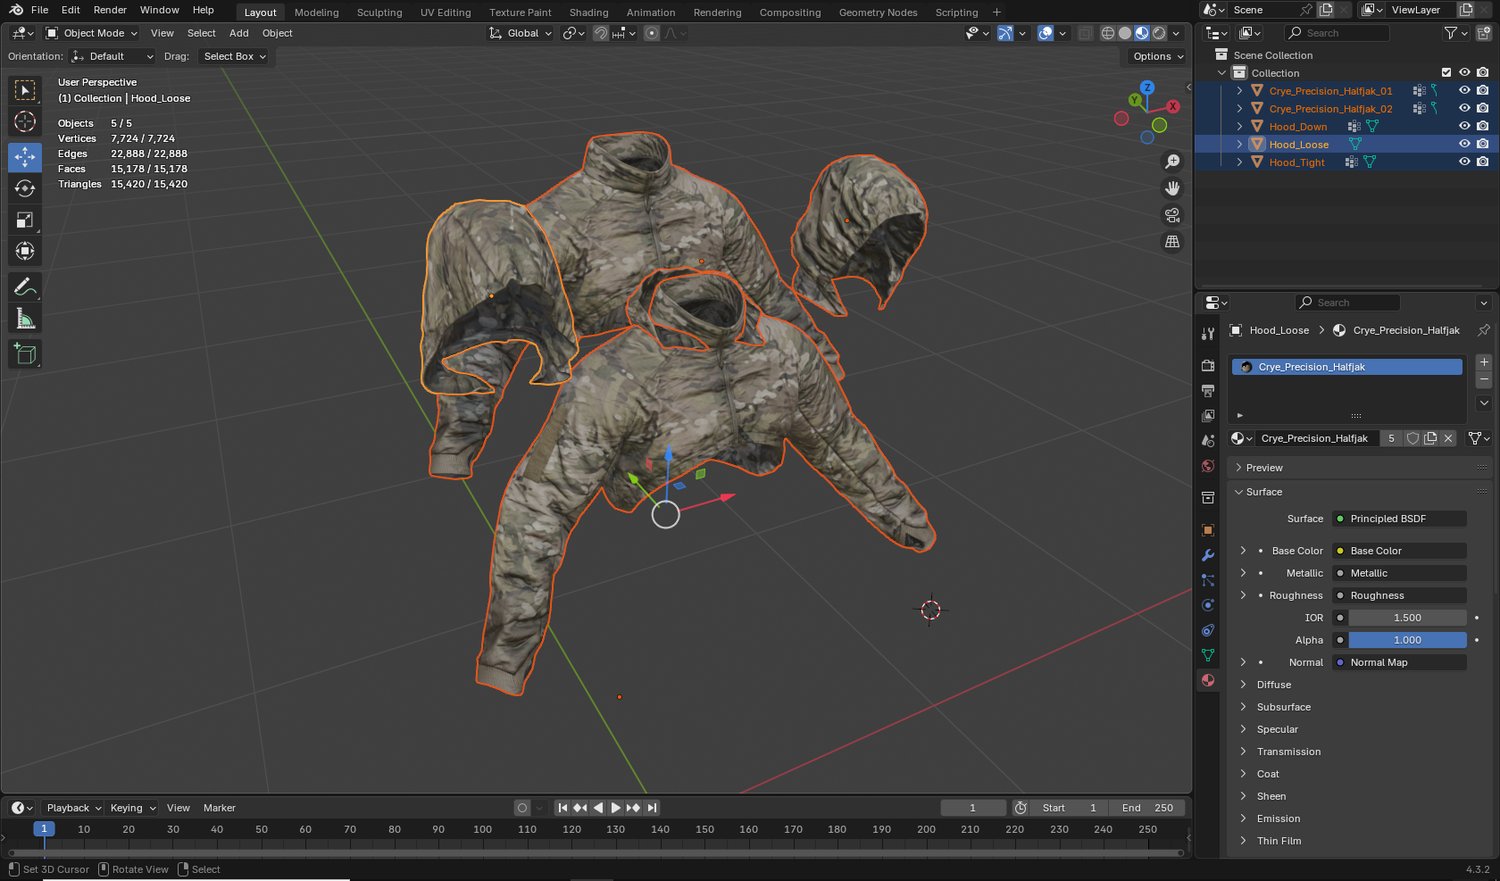
Task: Open viewport Options button
Action: pyautogui.click(x=1157, y=57)
